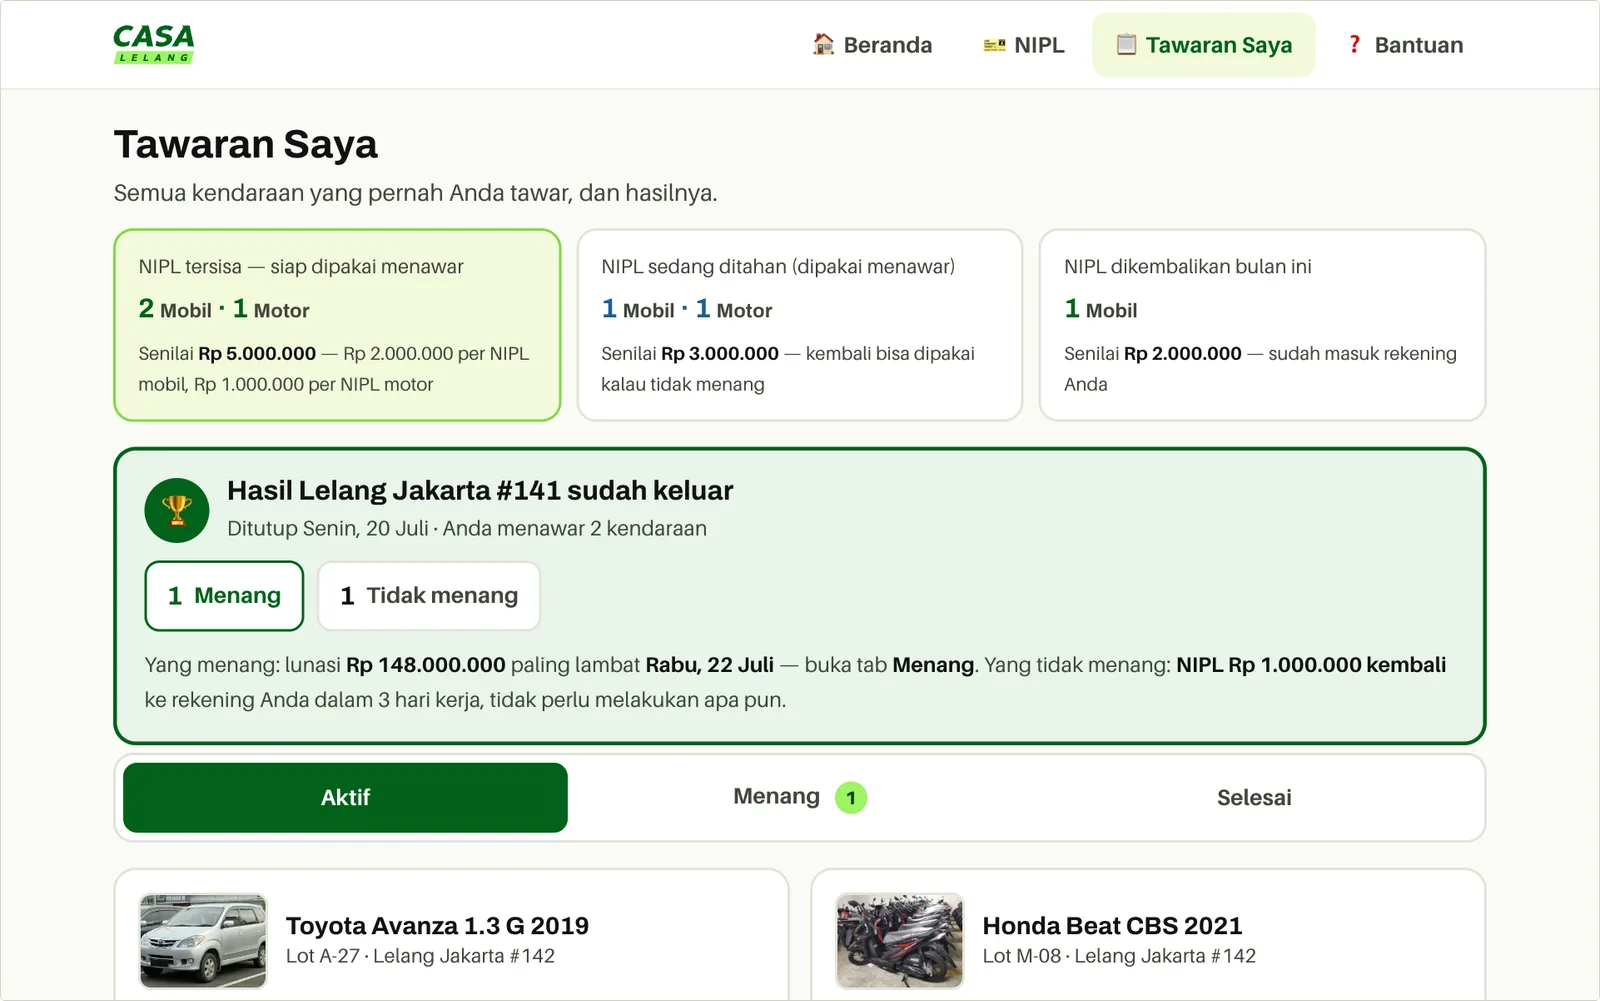Open the Beranda menu item

click(x=872, y=45)
